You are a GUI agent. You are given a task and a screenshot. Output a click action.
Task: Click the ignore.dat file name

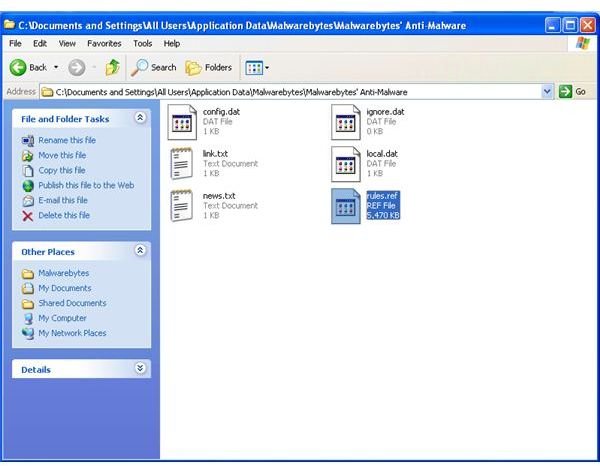pyautogui.click(x=385, y=112)
